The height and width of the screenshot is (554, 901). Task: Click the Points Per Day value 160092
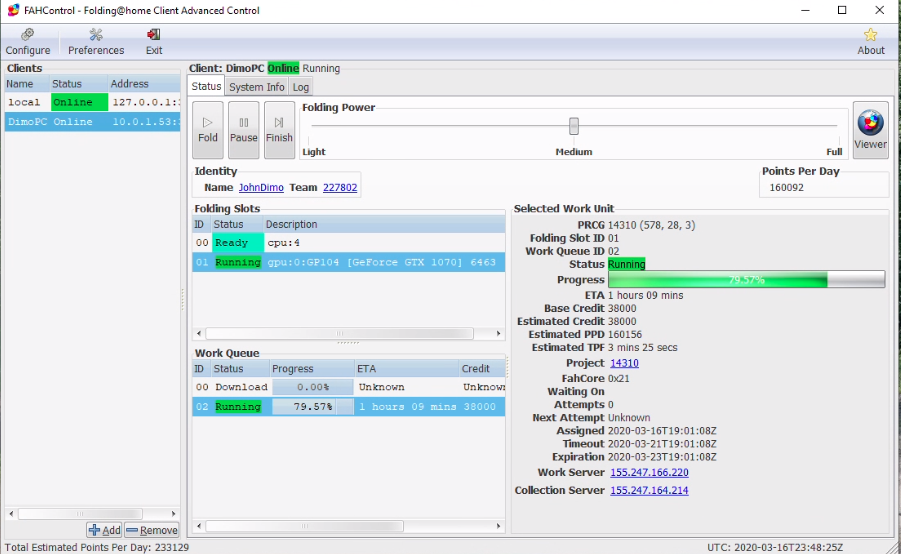tap(786, 187)
